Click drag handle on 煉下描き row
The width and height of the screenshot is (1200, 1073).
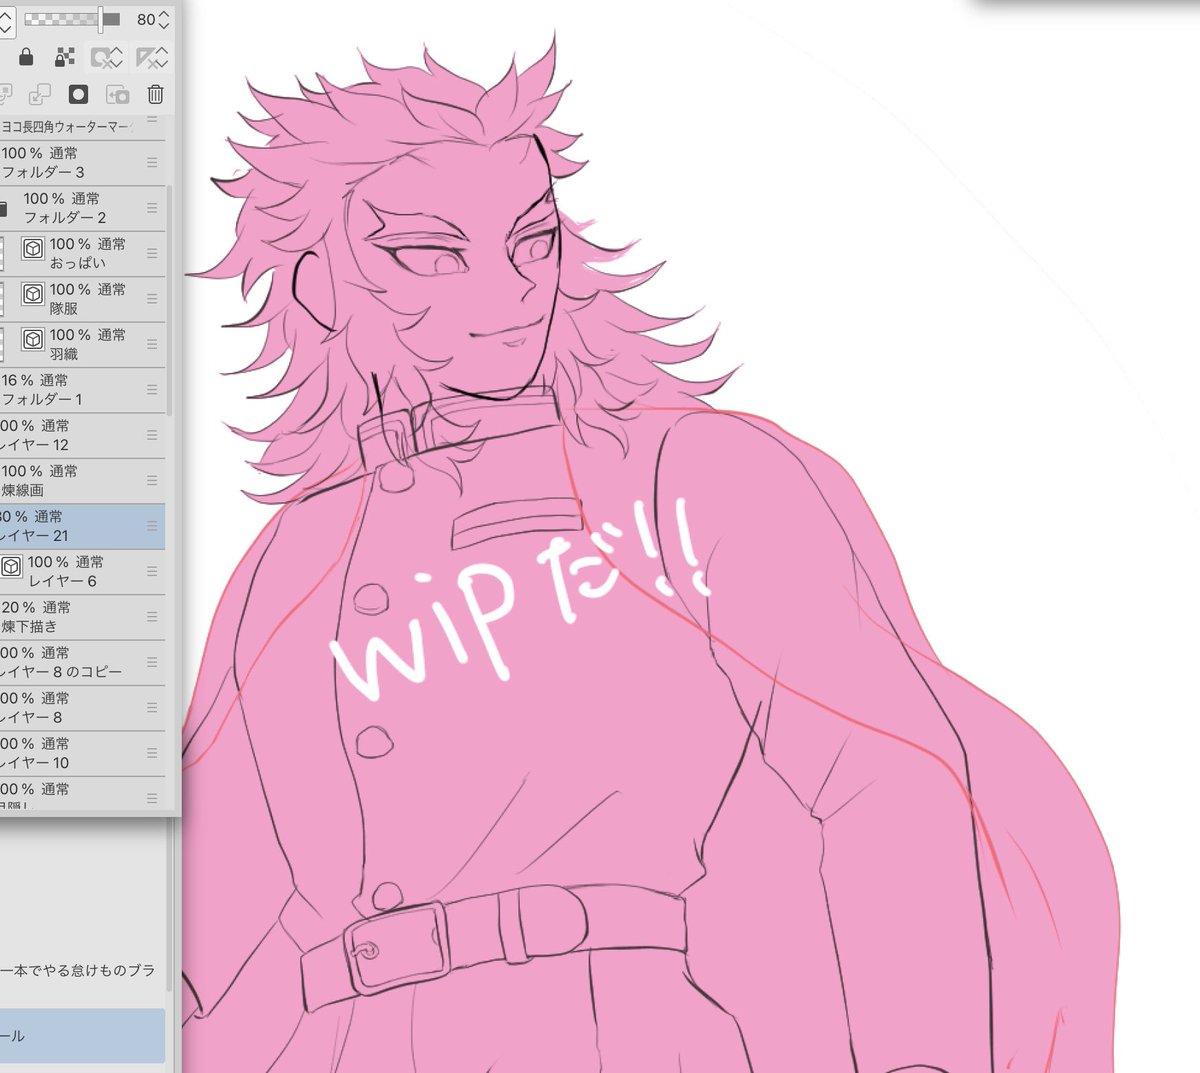click(x=152, y=617)
